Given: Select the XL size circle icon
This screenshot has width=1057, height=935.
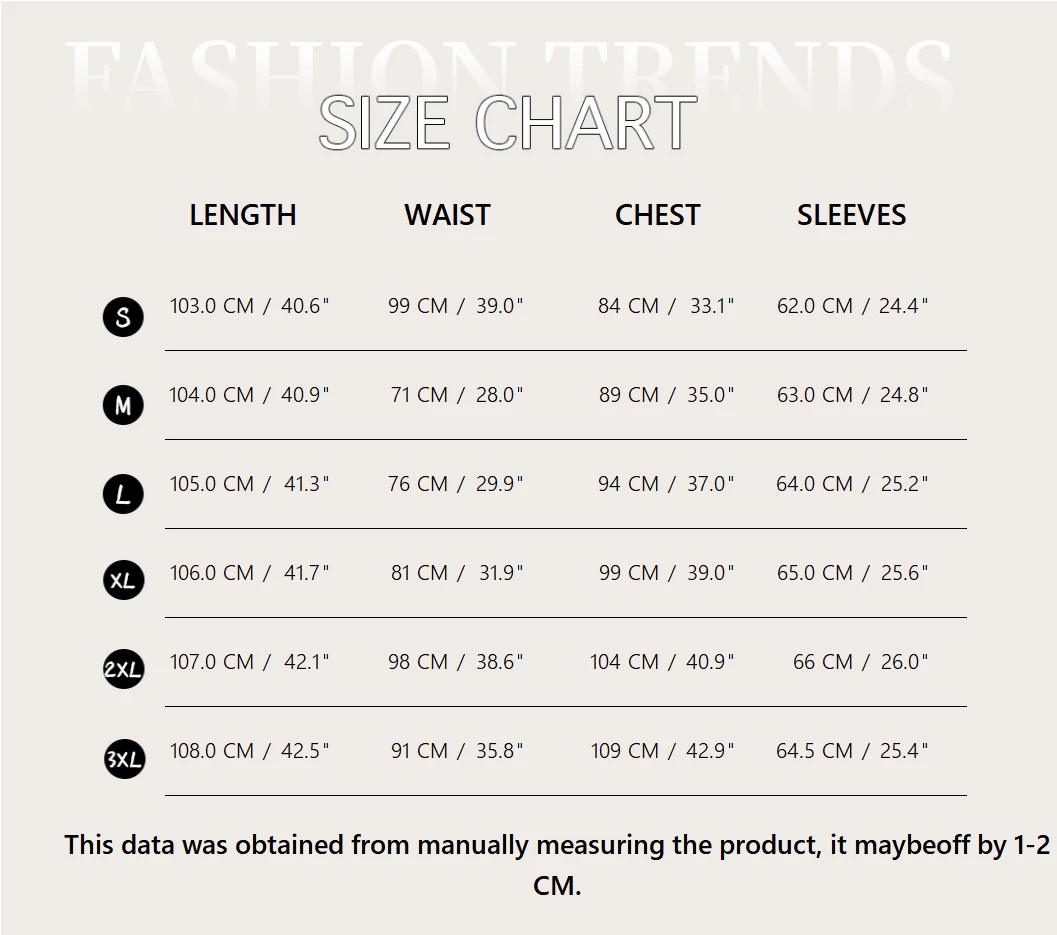Looking at the screenshot, I should tap(123, 581).
